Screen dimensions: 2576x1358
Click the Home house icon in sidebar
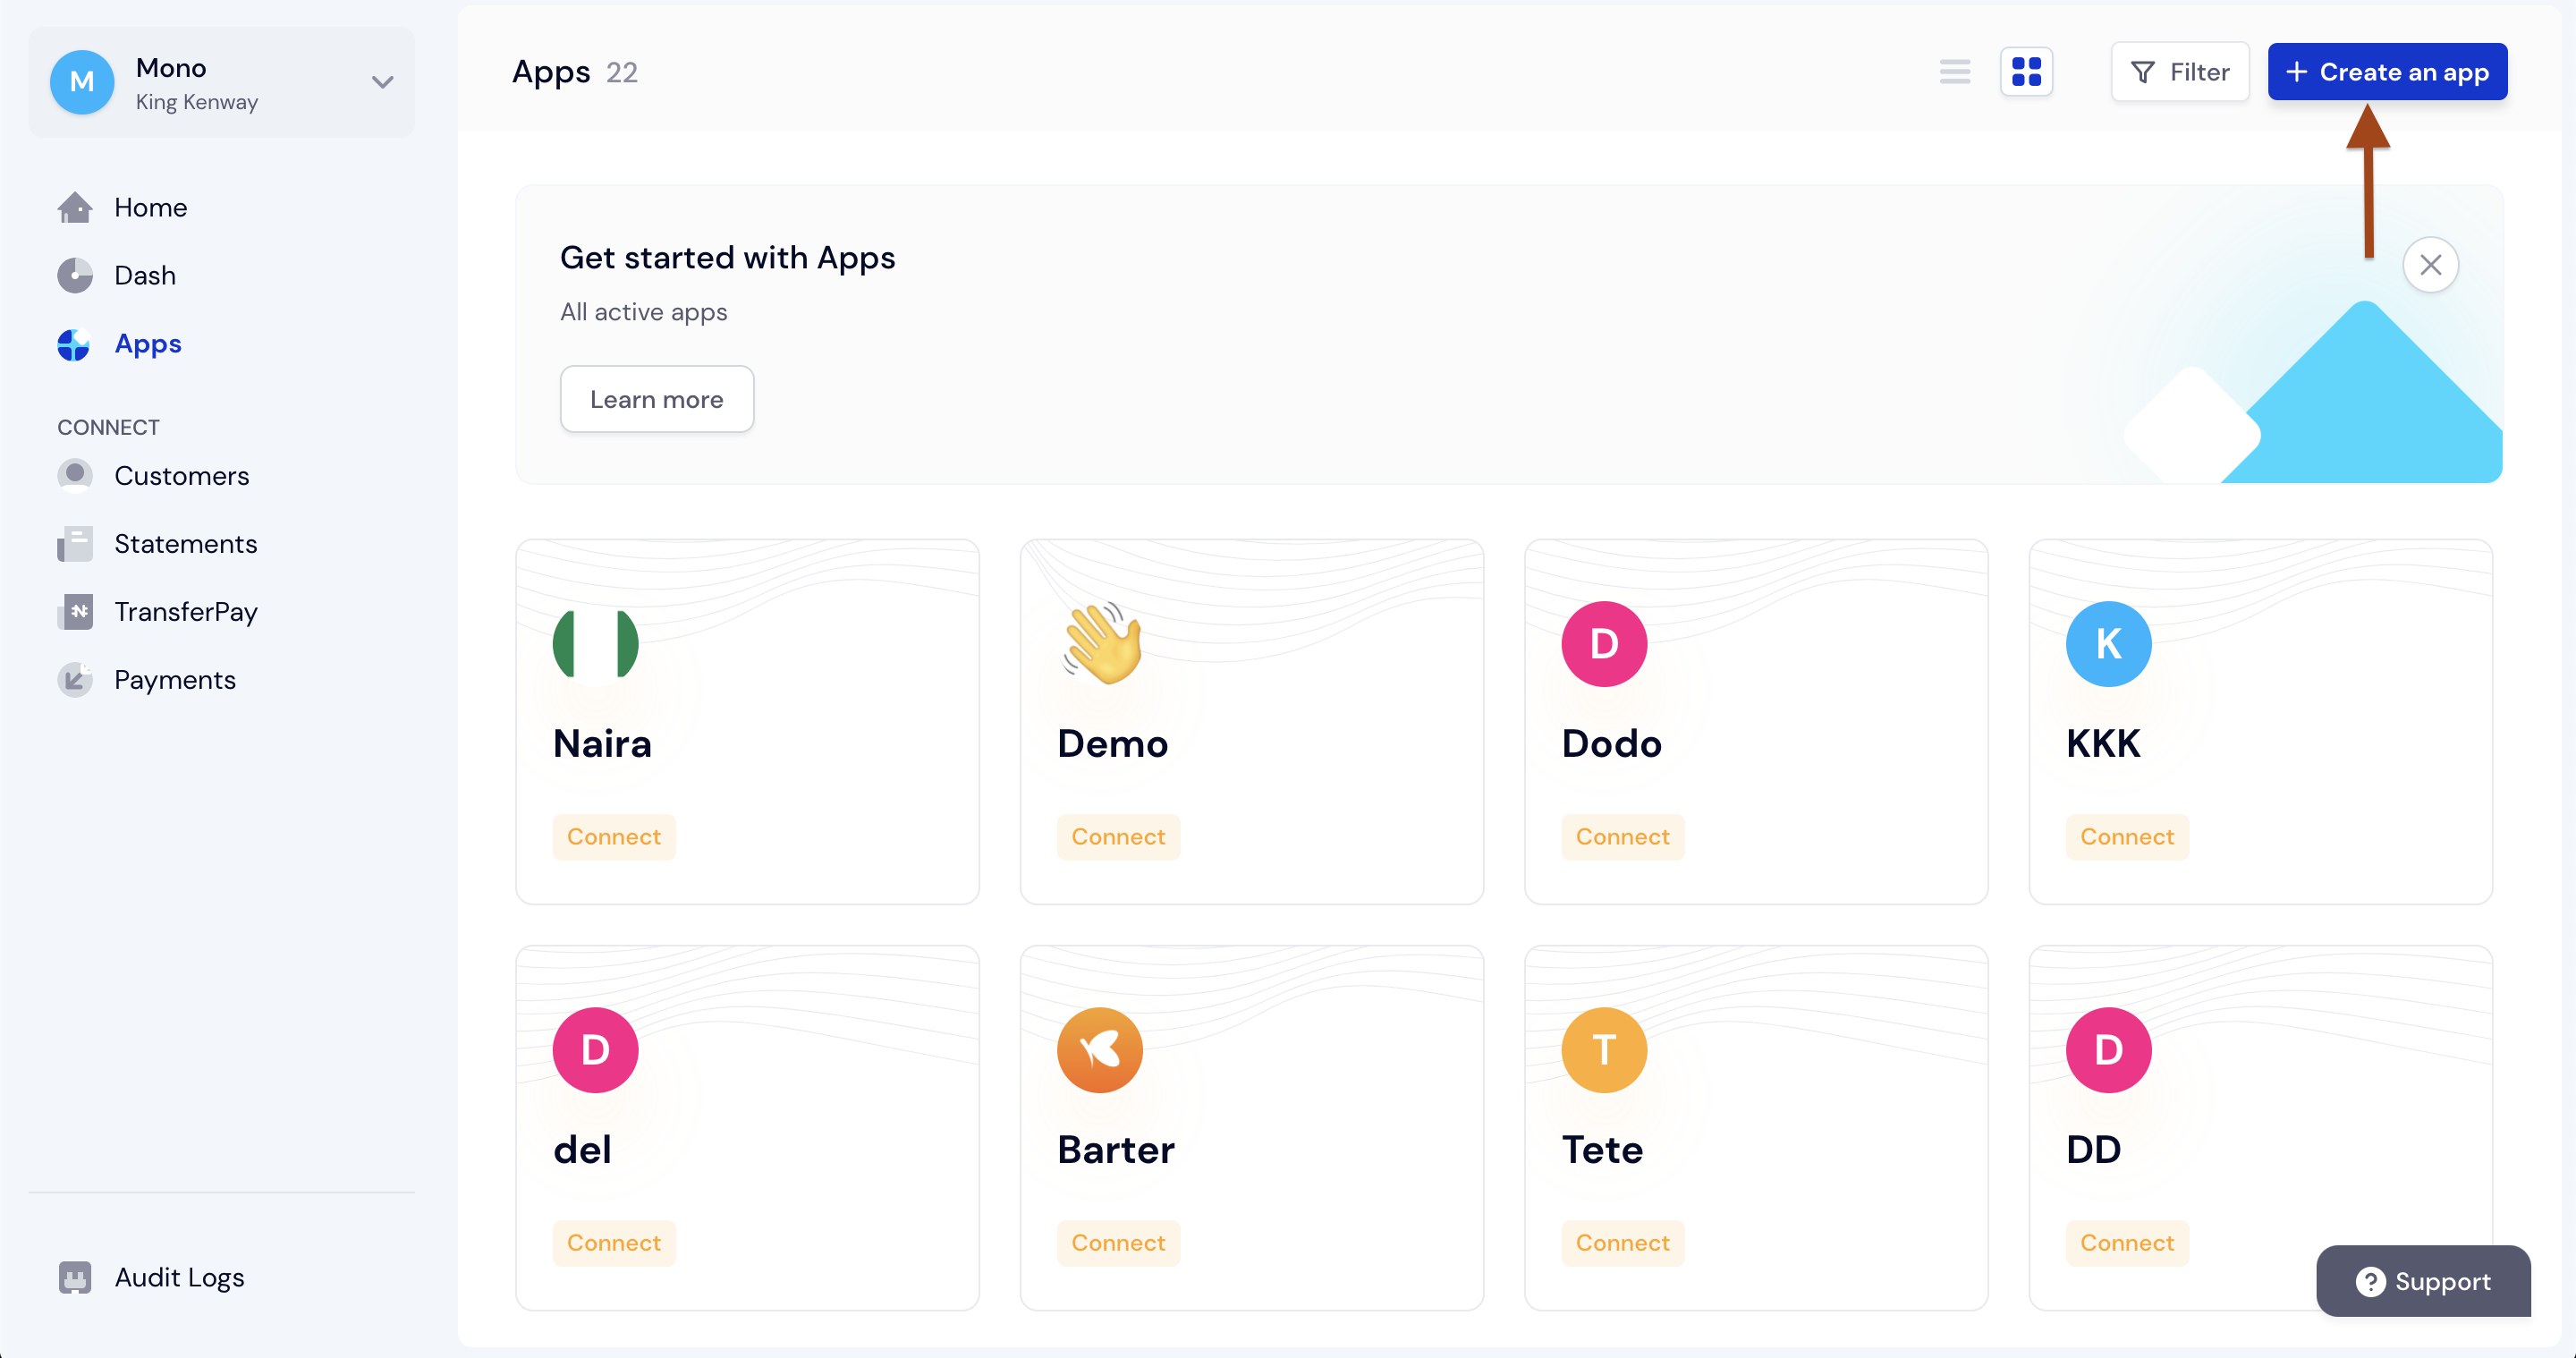[x=75, y=207]
